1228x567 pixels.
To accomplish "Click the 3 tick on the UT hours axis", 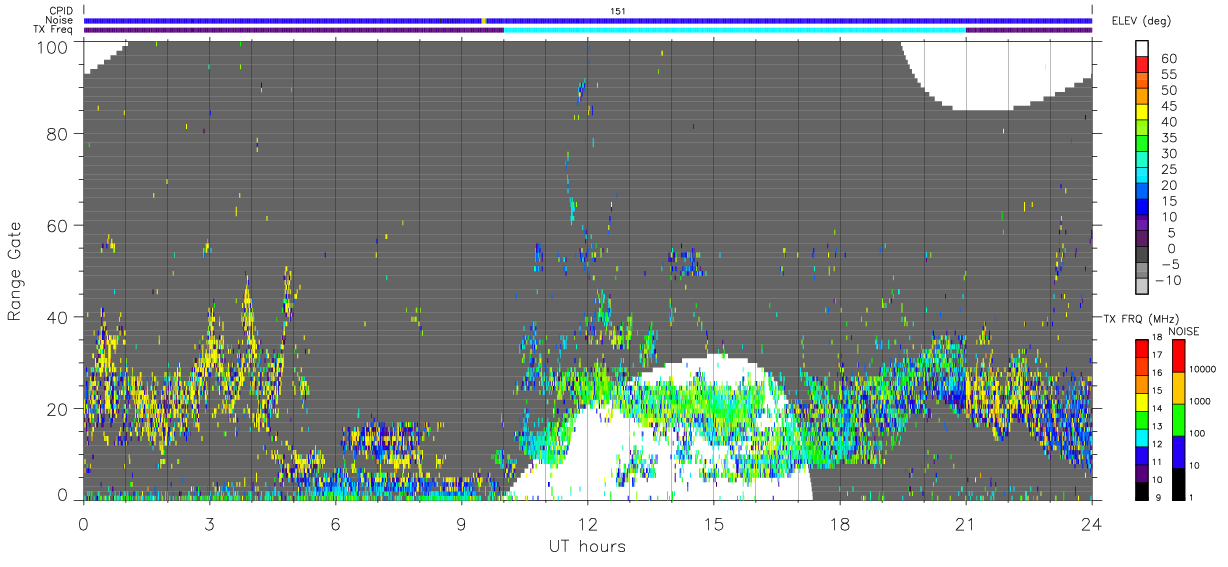I will point(209,523).
